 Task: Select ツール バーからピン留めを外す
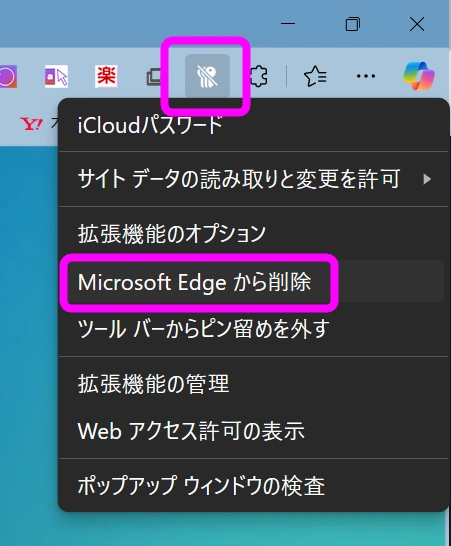pos(203,329)
